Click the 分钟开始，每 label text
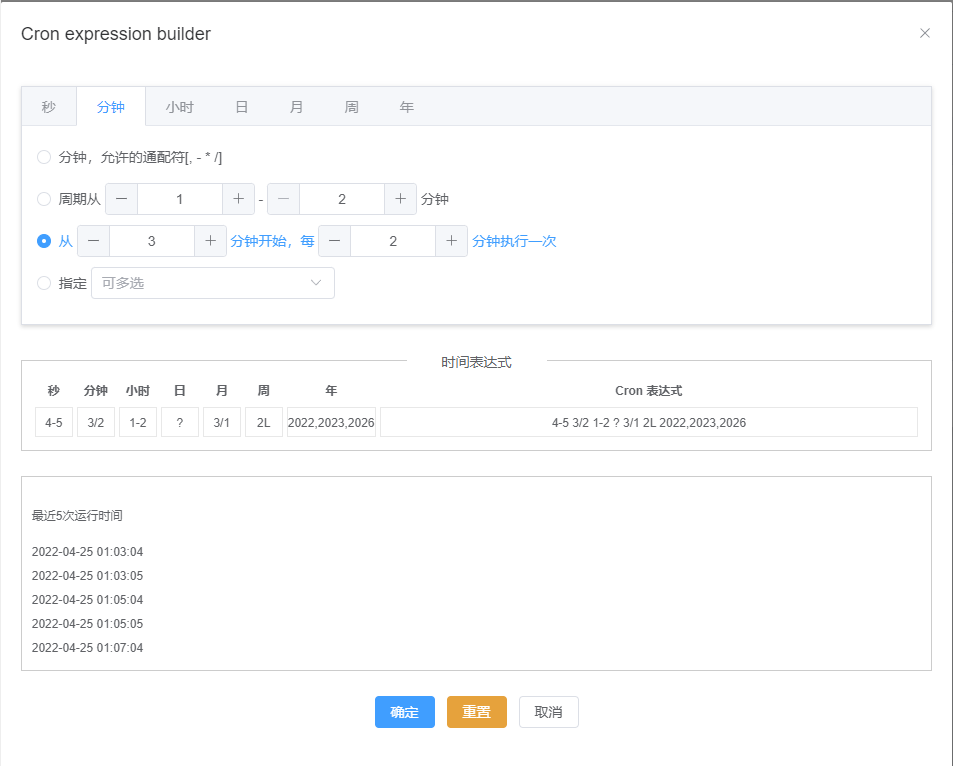 tap(272, 241)
